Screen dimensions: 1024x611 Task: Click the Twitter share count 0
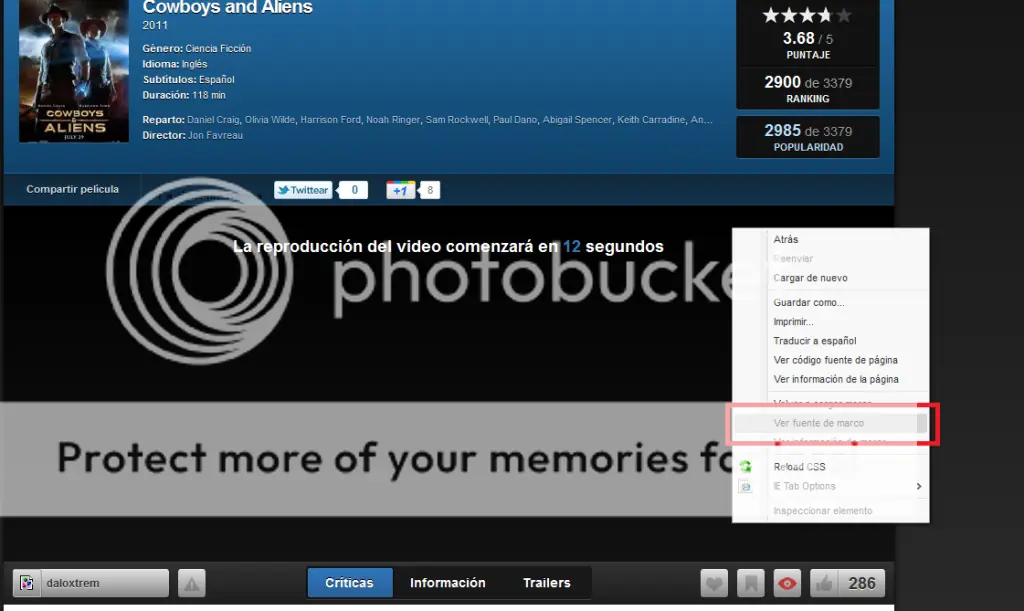pos(354,190)
